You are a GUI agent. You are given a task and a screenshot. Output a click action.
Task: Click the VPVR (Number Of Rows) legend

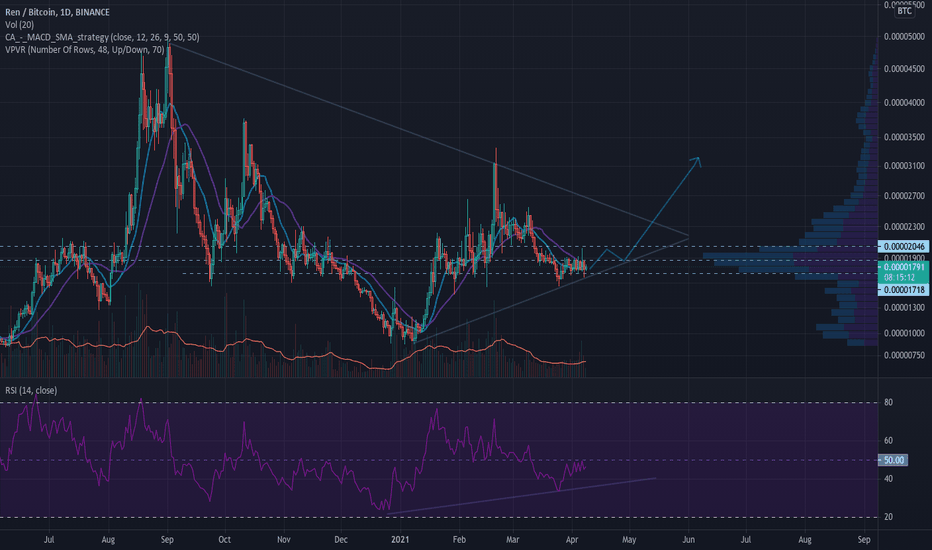point(84,49)
